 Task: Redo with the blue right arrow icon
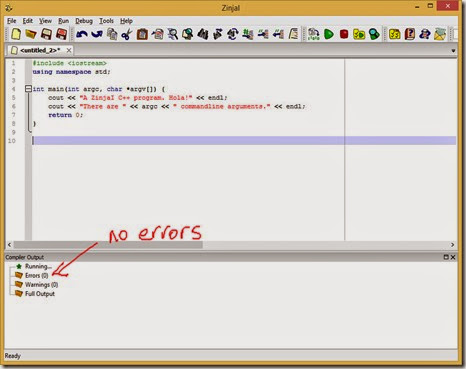click(97, 34)
